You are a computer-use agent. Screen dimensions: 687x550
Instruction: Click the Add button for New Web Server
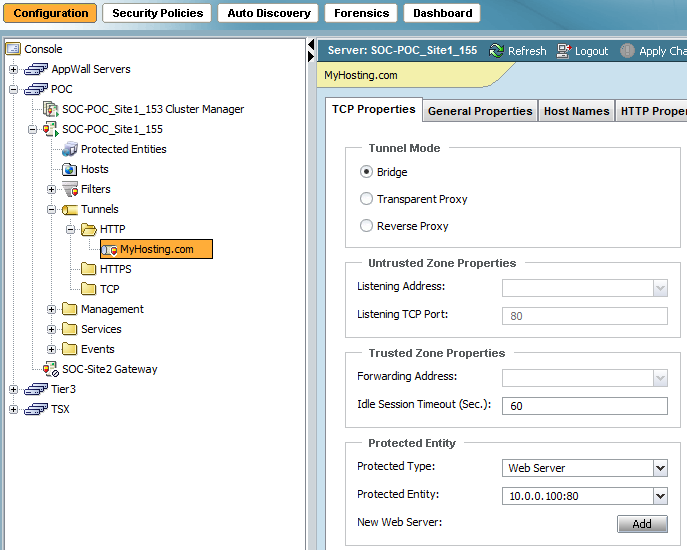point(641,524)
